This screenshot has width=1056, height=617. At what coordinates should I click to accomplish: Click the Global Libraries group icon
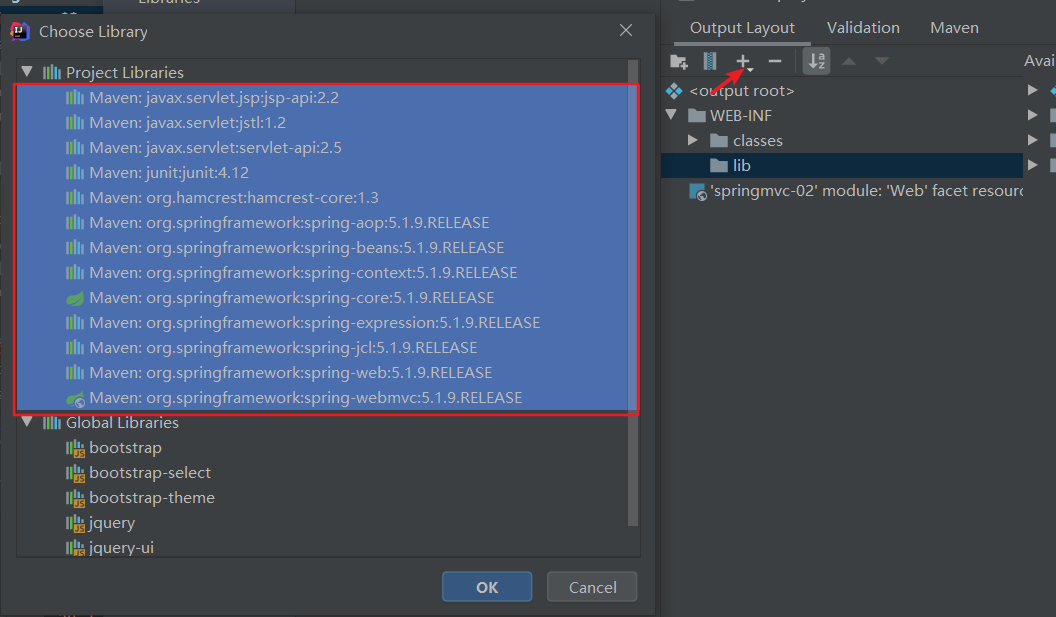tap(52, 422)
